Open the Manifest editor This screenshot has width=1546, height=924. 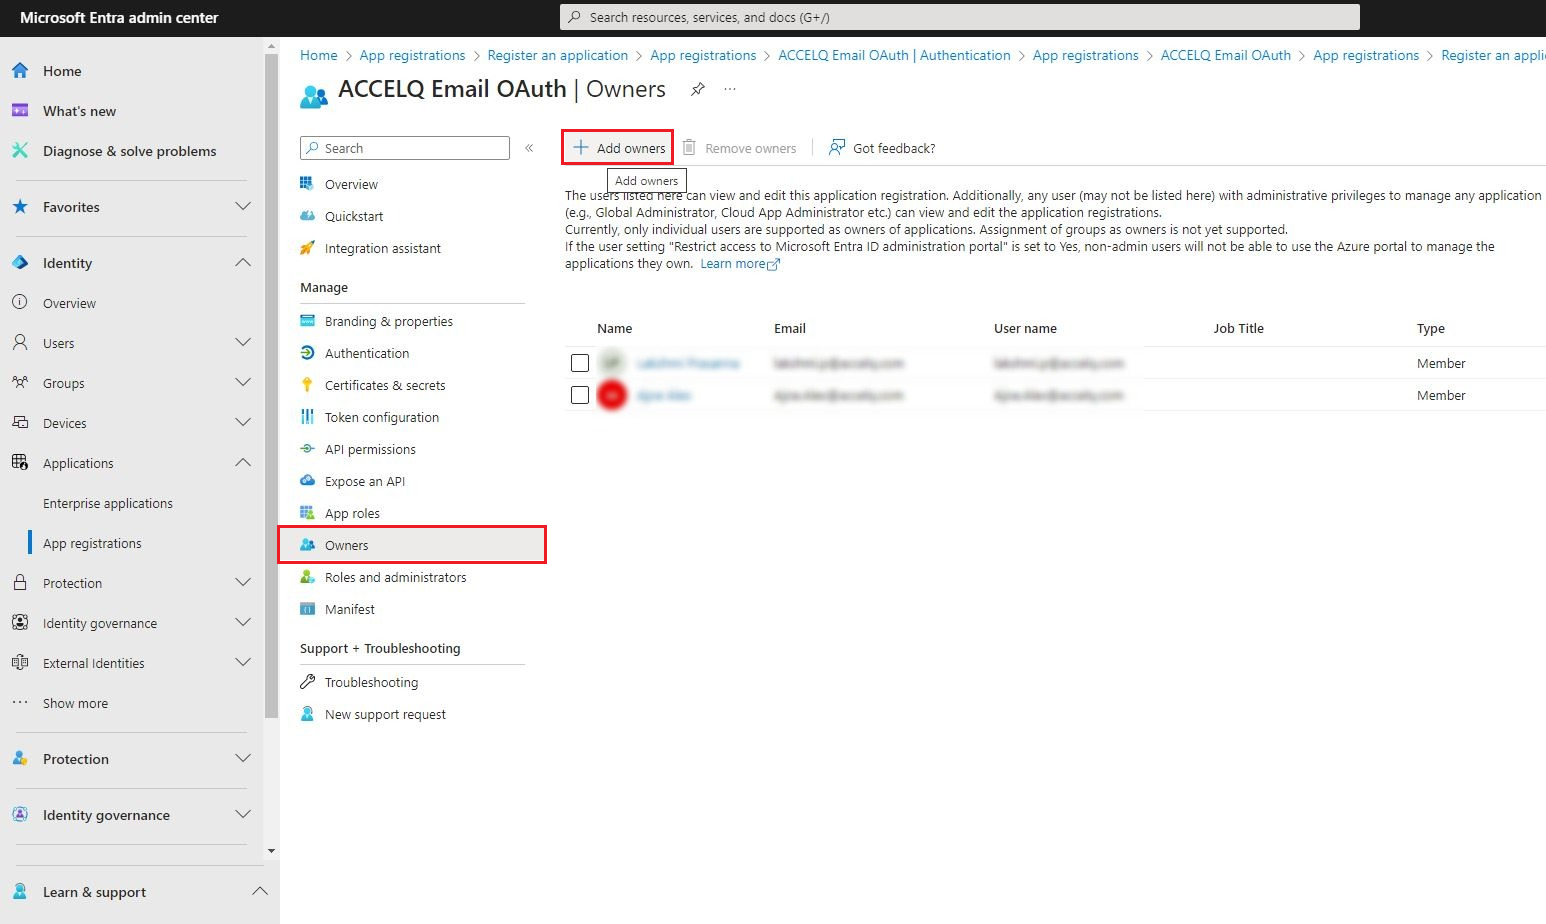(x=349, y=608)
